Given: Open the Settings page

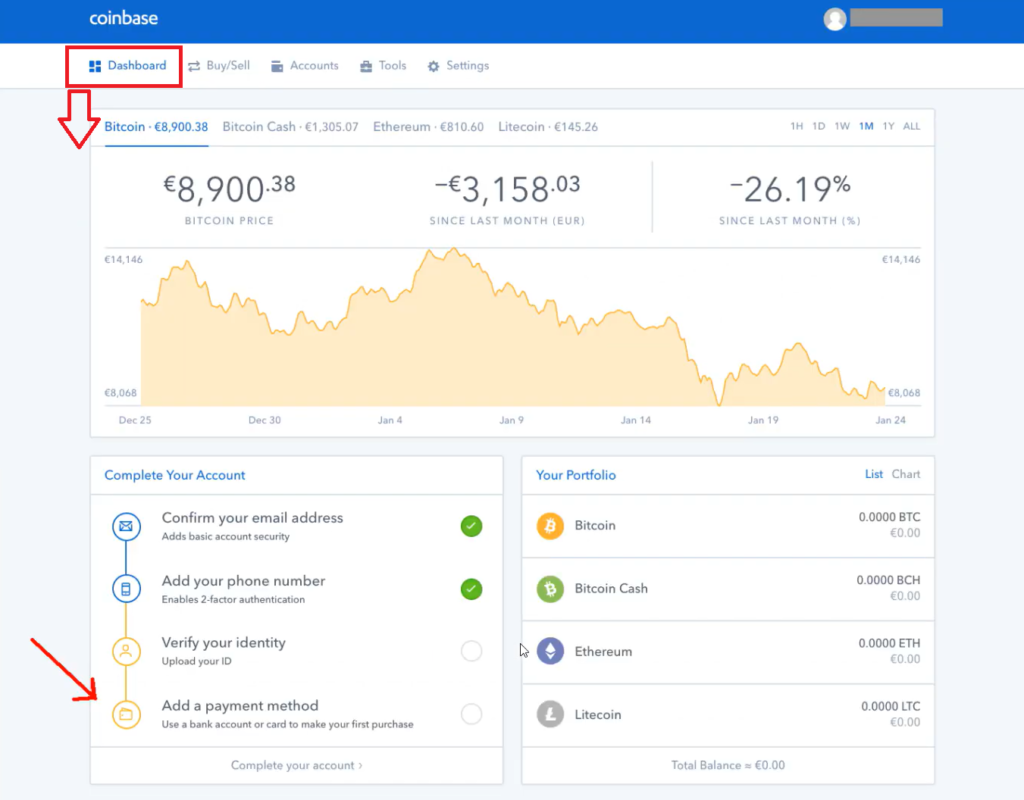Looking at the screenshot, I should tap(458, 66).
